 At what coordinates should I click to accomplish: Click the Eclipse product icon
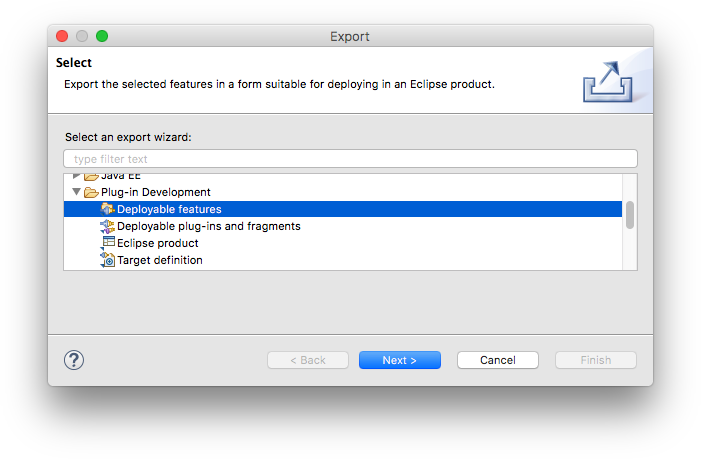tap(107, 243)
